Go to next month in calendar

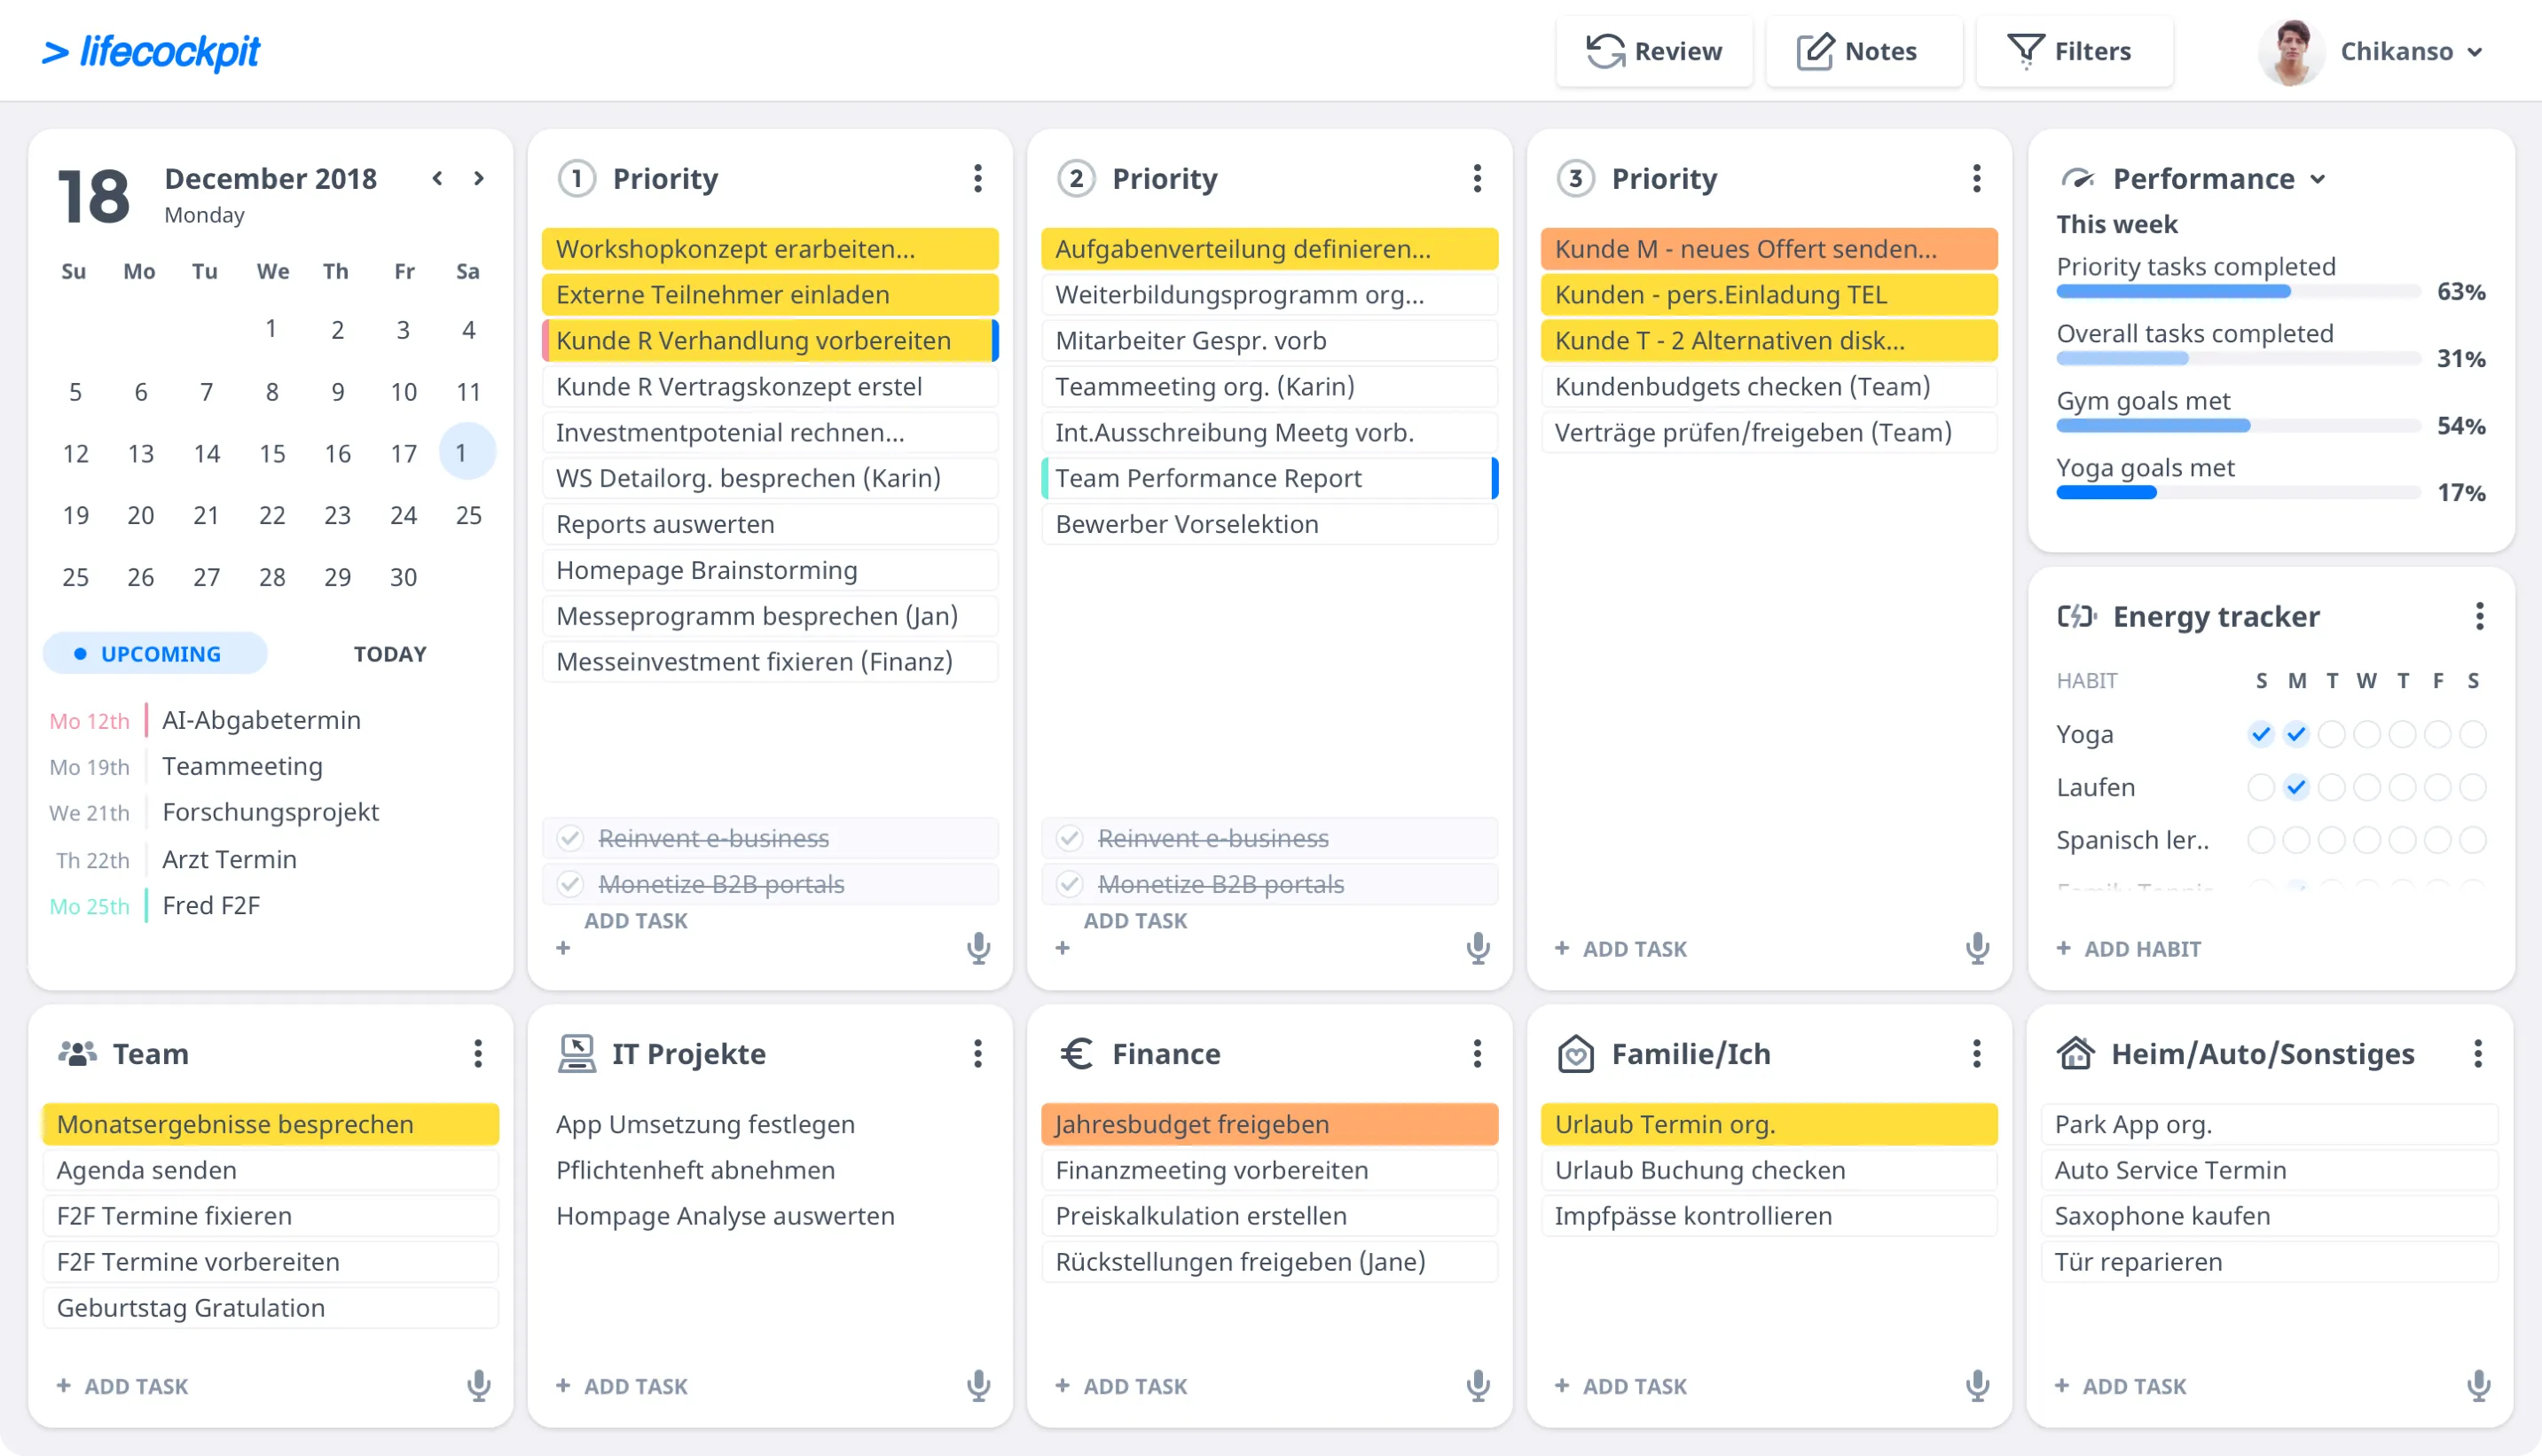click(479, 178)
